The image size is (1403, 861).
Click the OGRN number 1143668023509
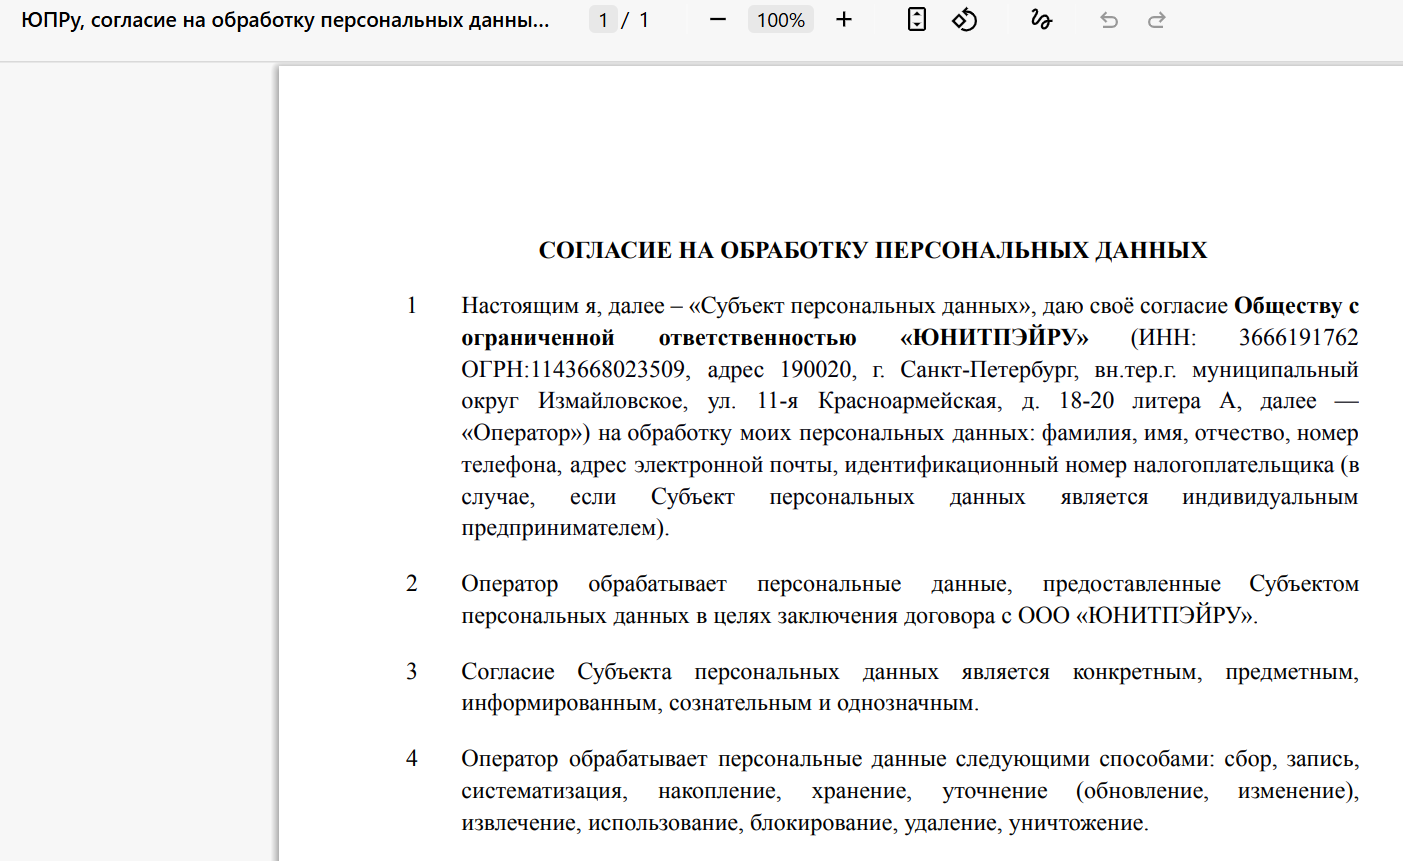pyautogui.click(x=607, y=370)
